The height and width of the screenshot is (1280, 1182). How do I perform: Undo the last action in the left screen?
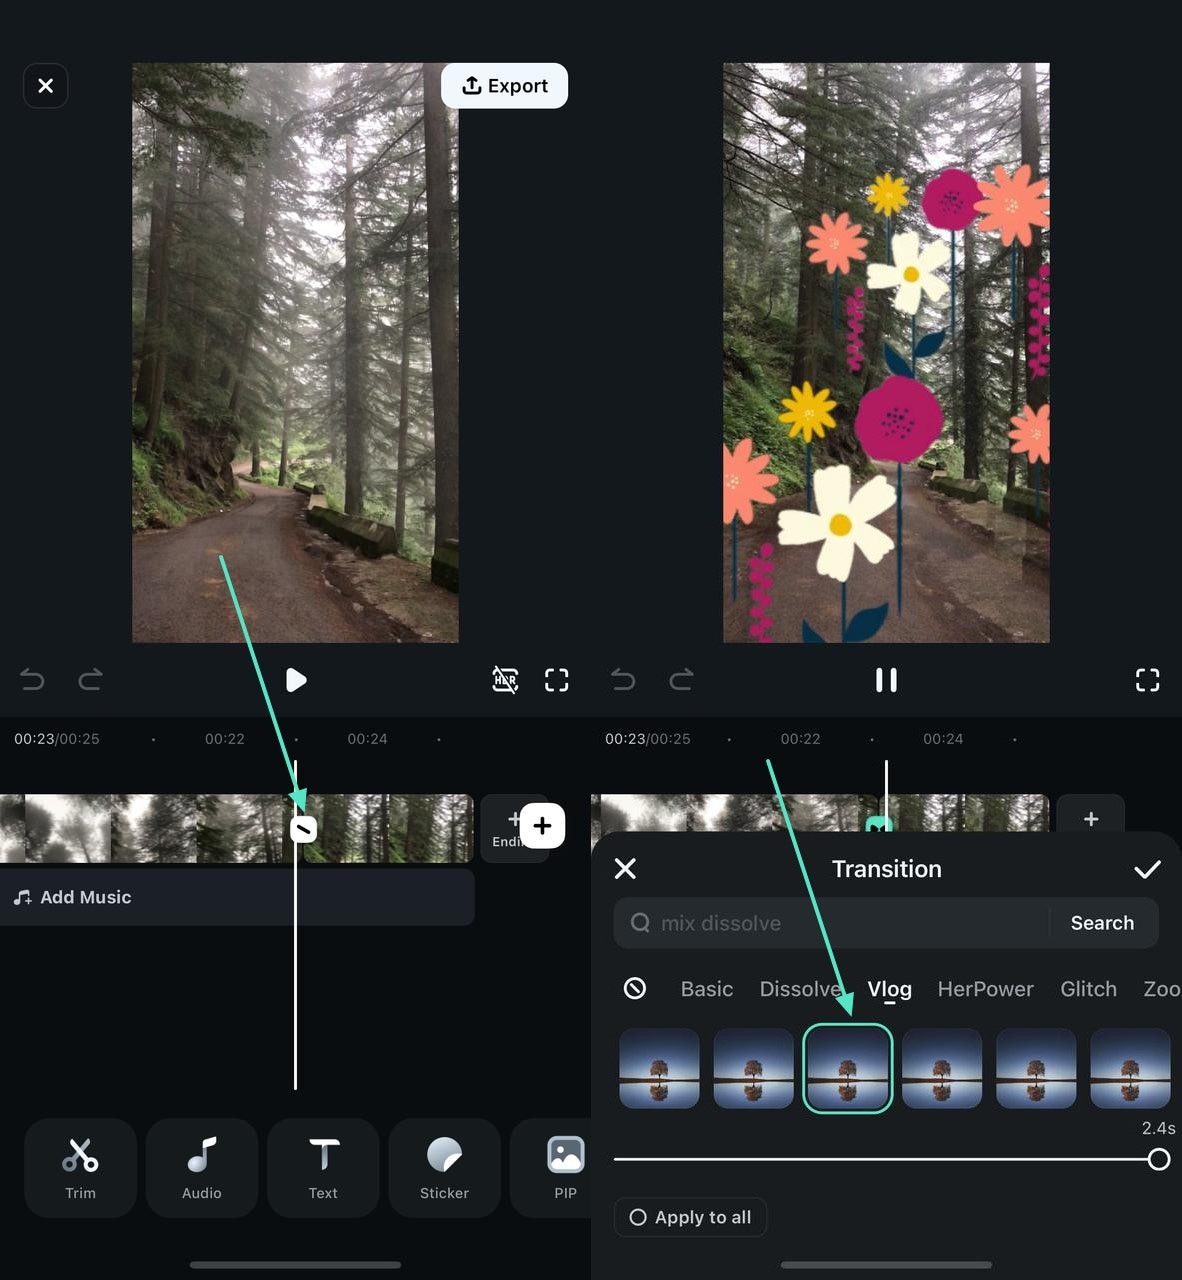[x=32, y=680]
